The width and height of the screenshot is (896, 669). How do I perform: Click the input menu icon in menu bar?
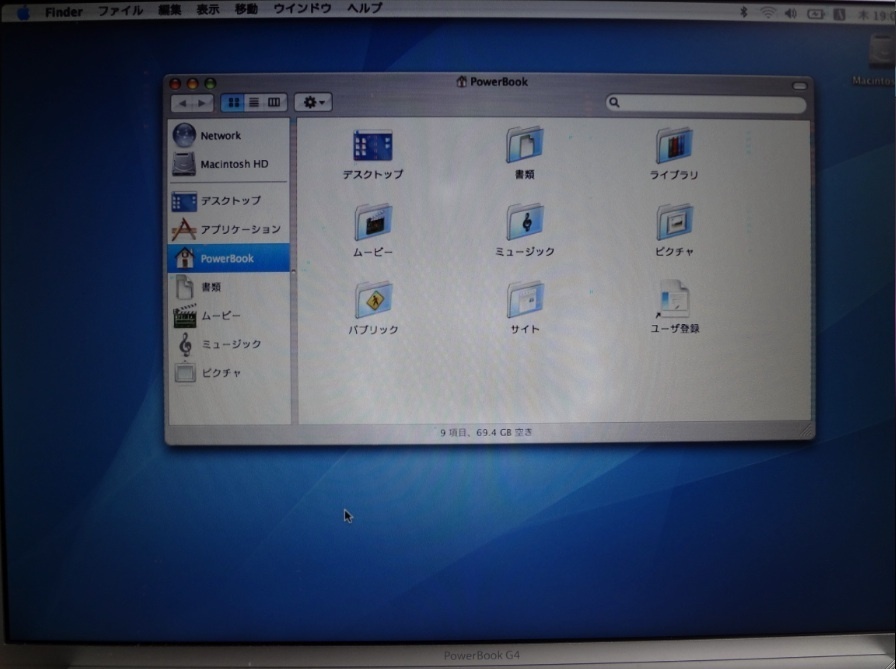839,15
